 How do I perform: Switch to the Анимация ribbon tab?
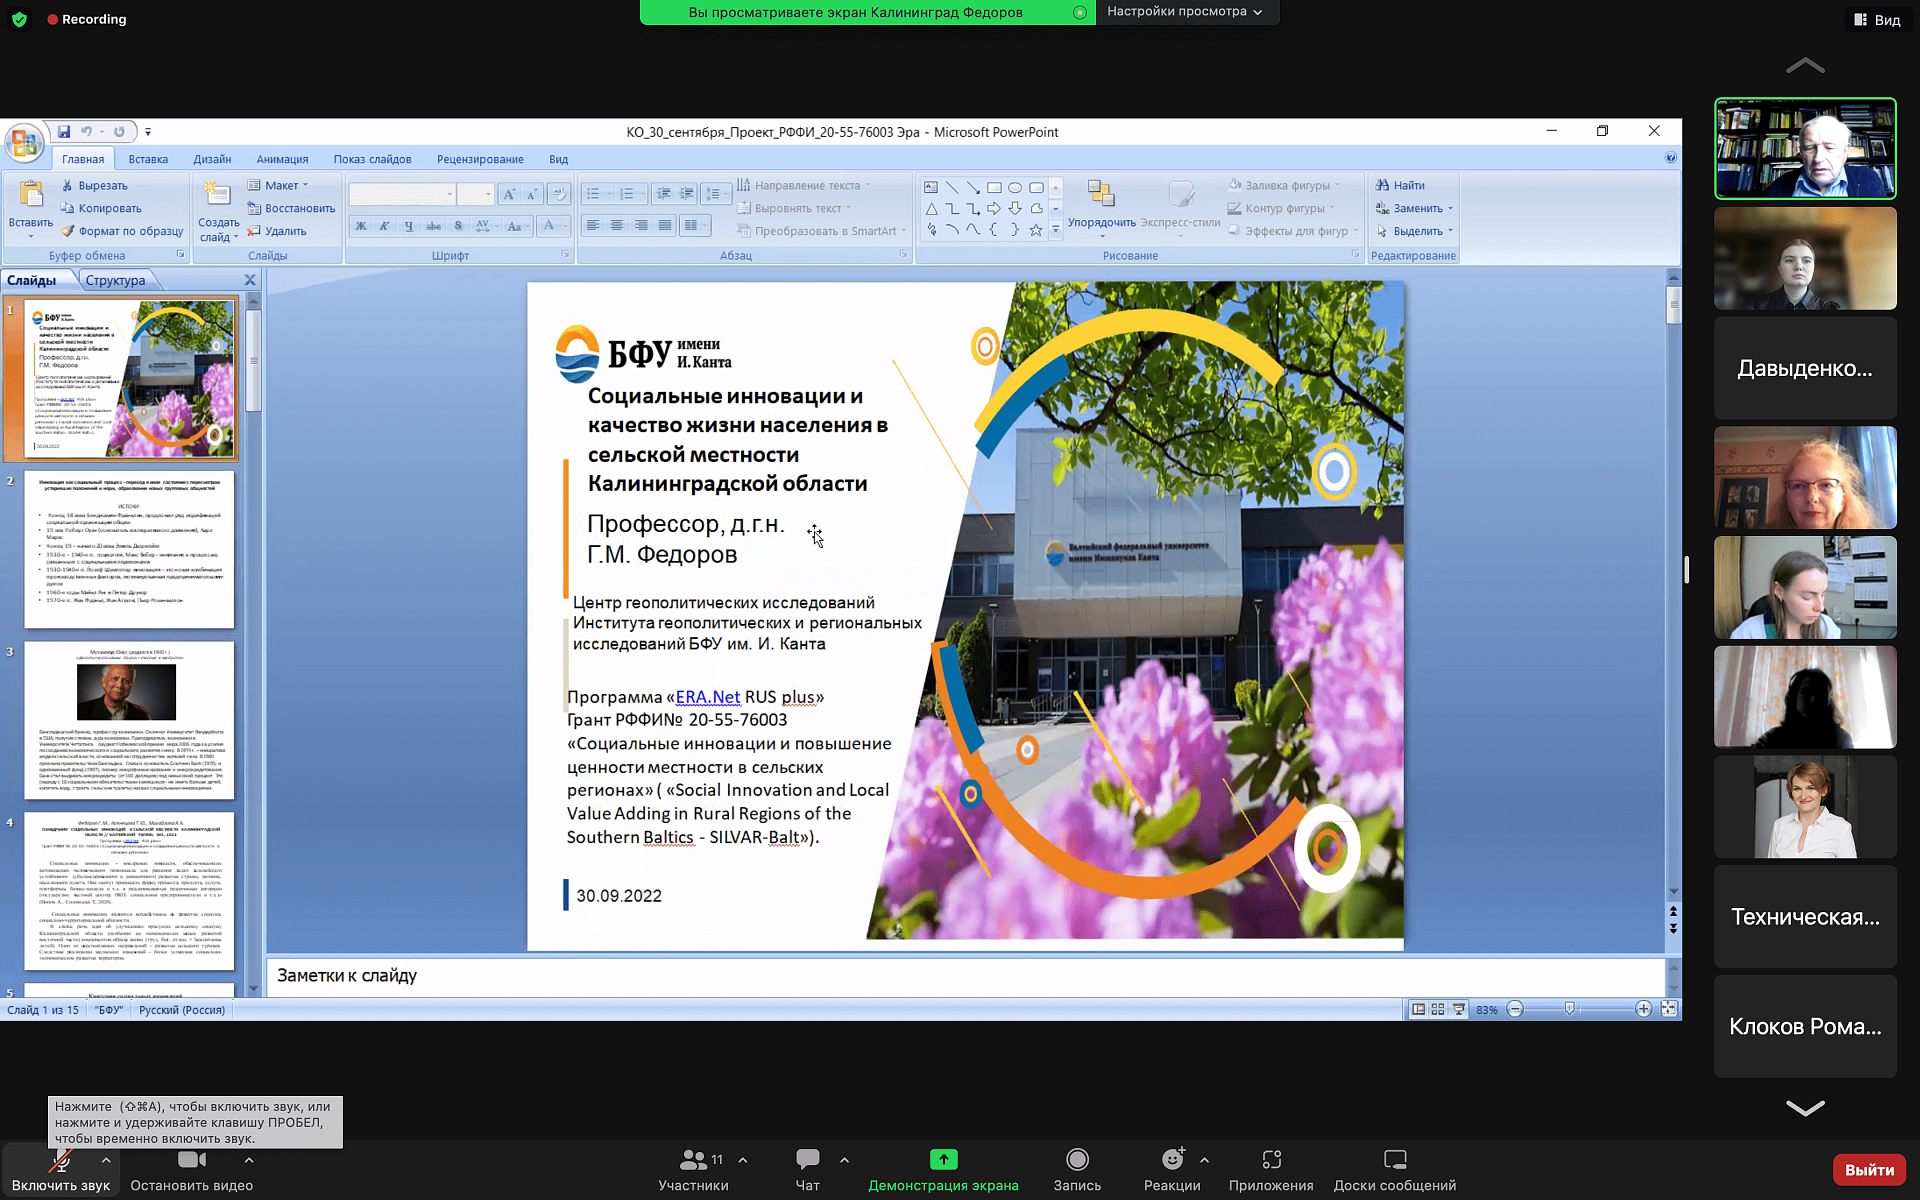point(282,159)
